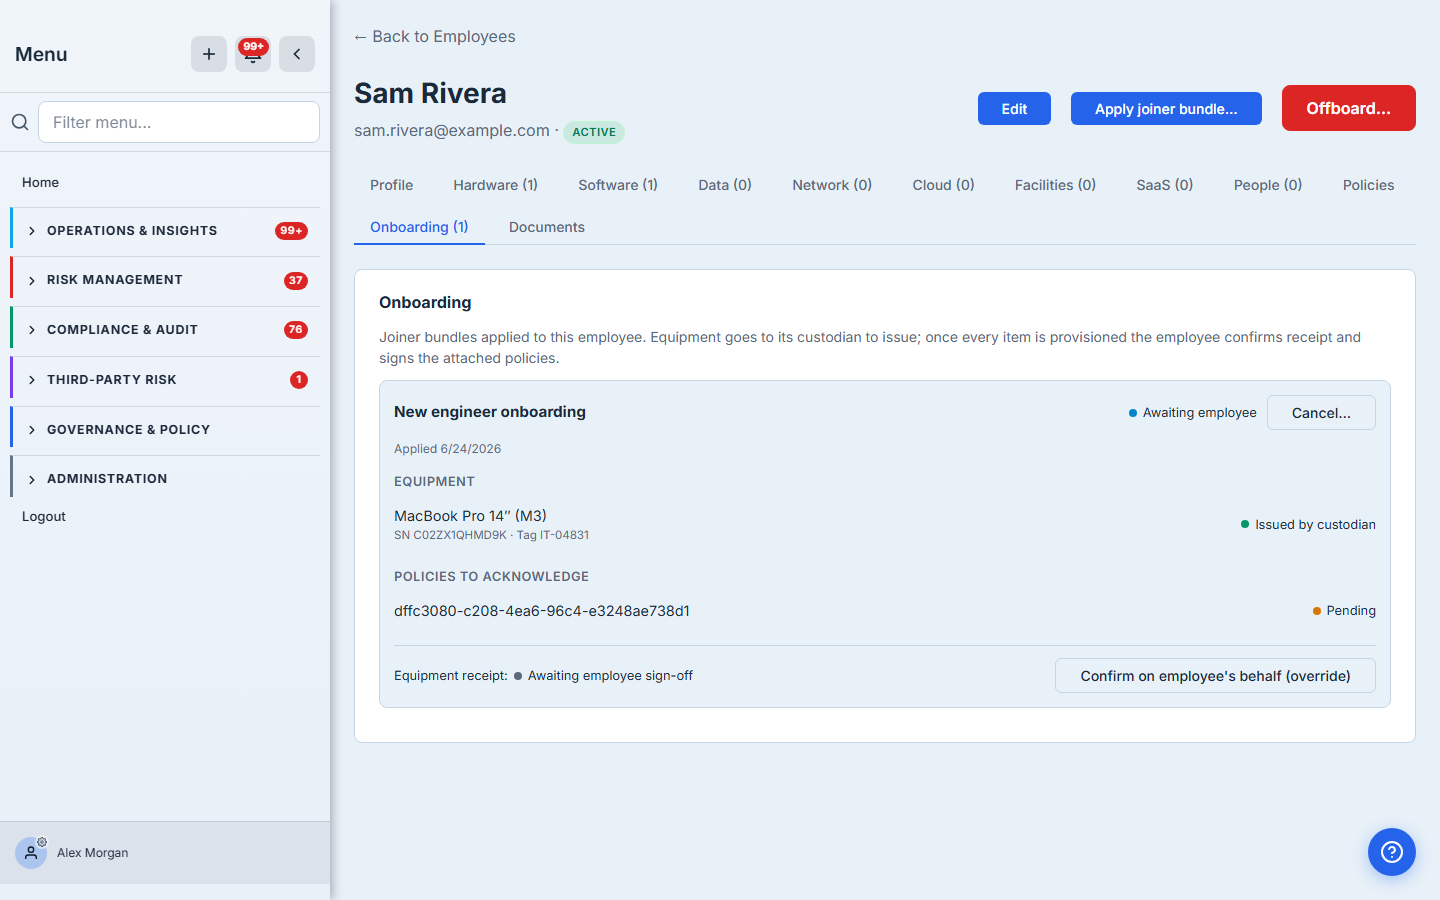Screen dimensions: 1440x900
Task: Open SaaS (0) tab
Action: pos(1165,185)
